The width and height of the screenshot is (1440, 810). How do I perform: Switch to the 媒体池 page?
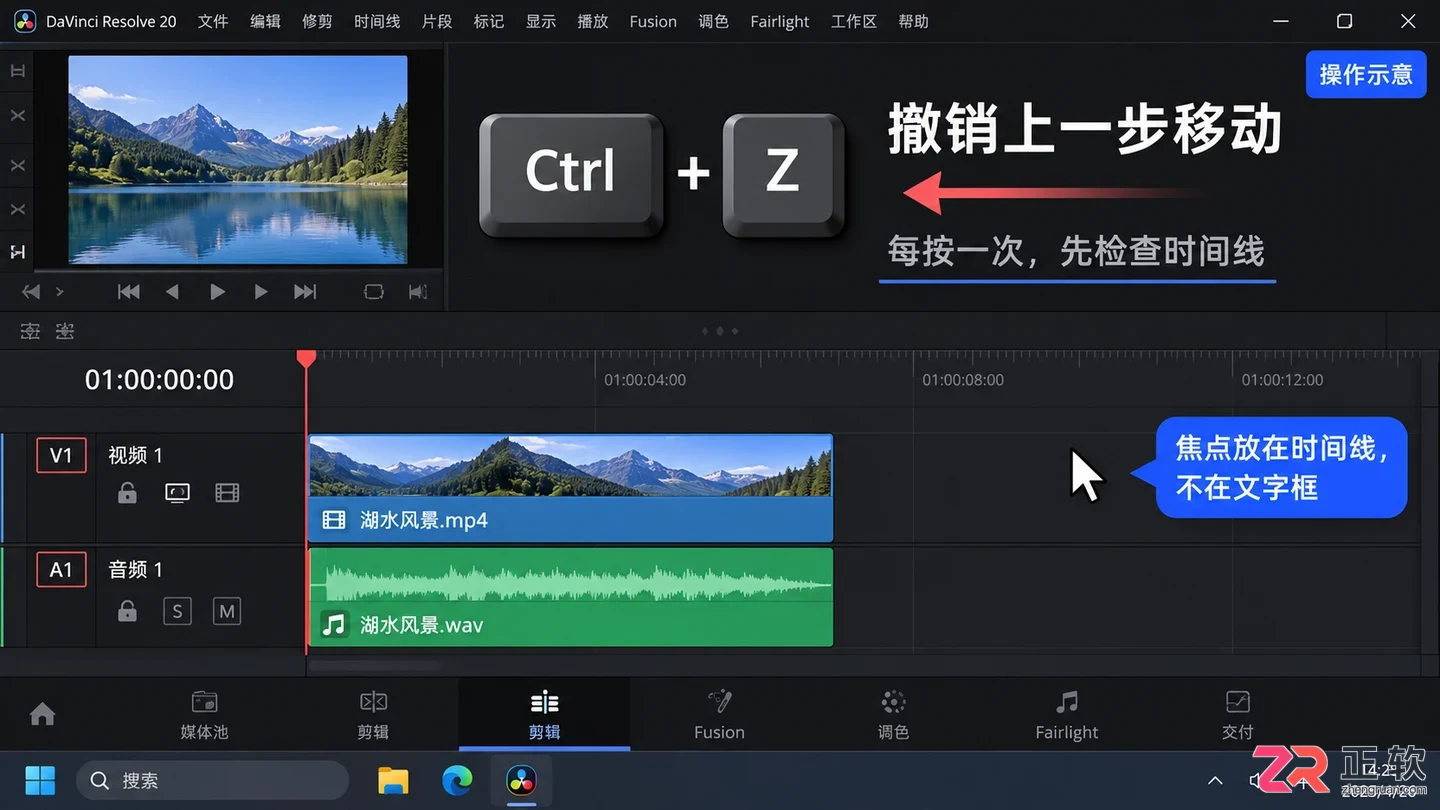point(204,715)
